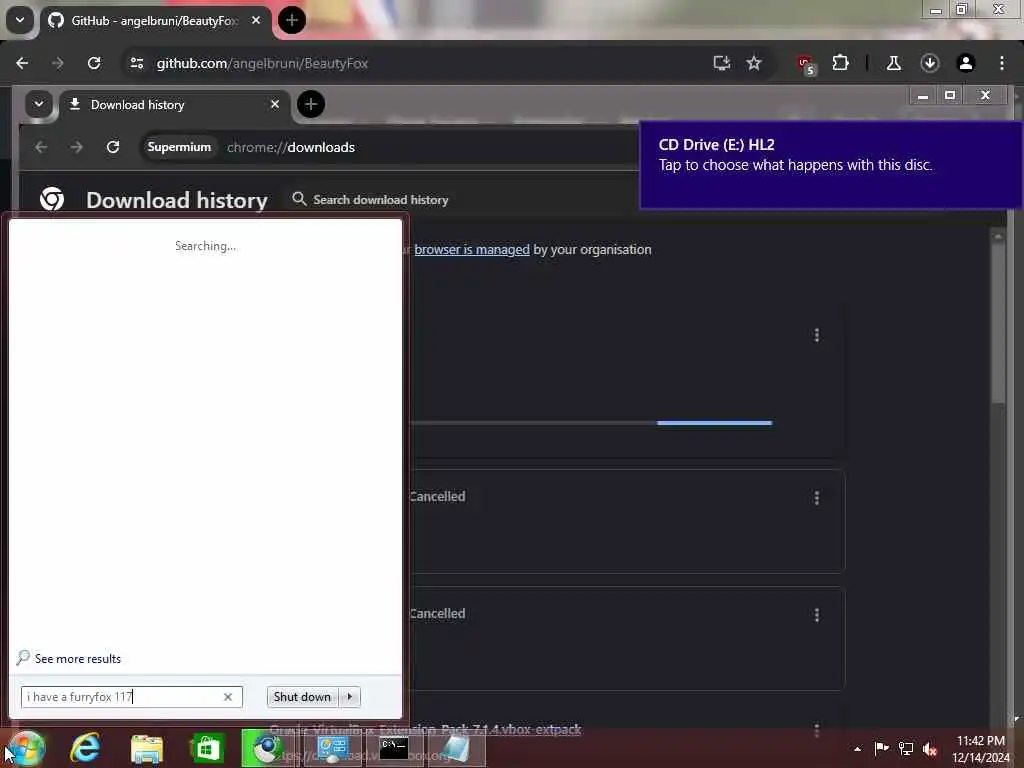Open more actions for second Cancelled download
Screen dimensions: 1024x768
[816, 615]
